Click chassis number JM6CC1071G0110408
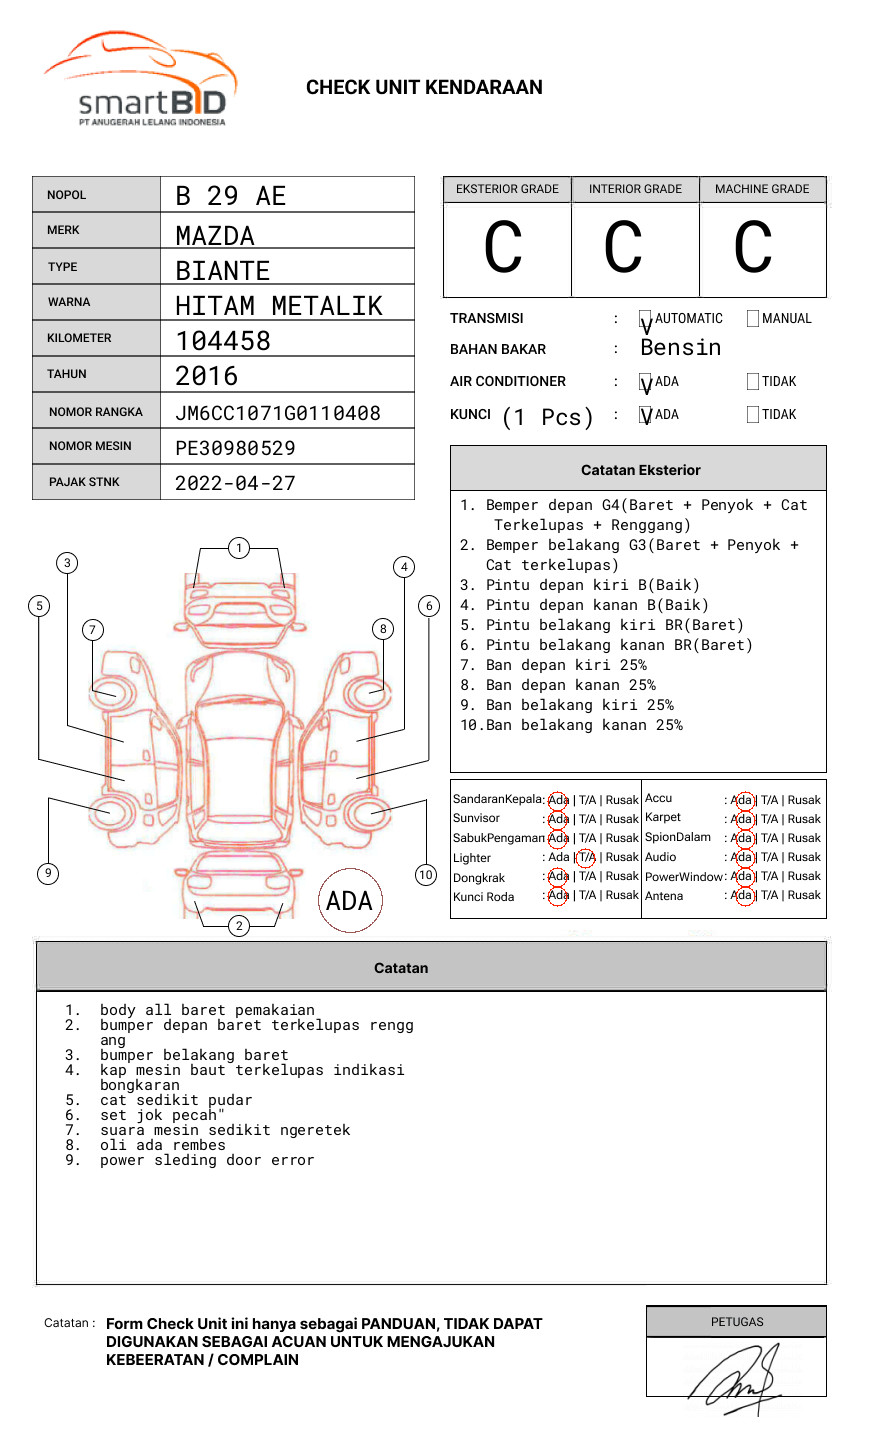878x1452 pixels. click(x=278, y=413)
